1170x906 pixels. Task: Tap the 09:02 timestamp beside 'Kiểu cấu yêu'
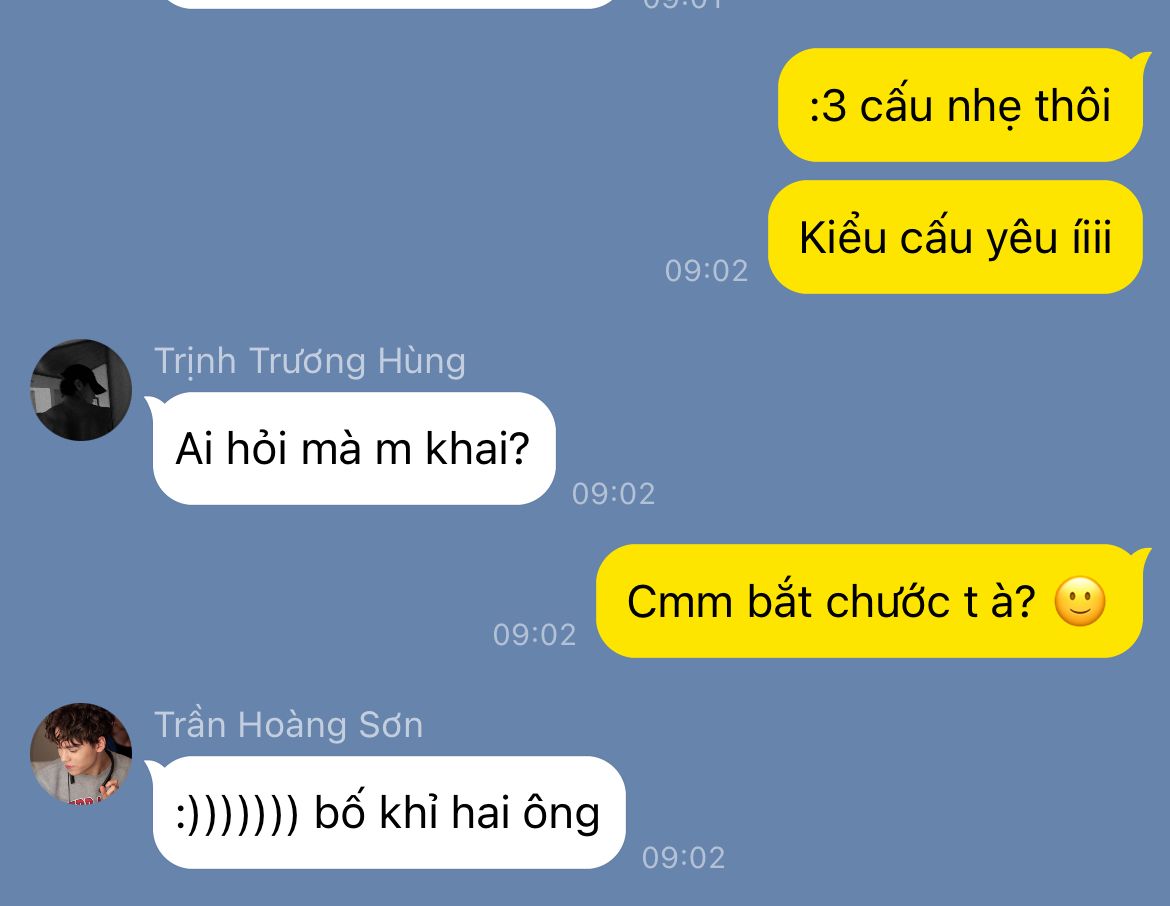coord(706,271)
